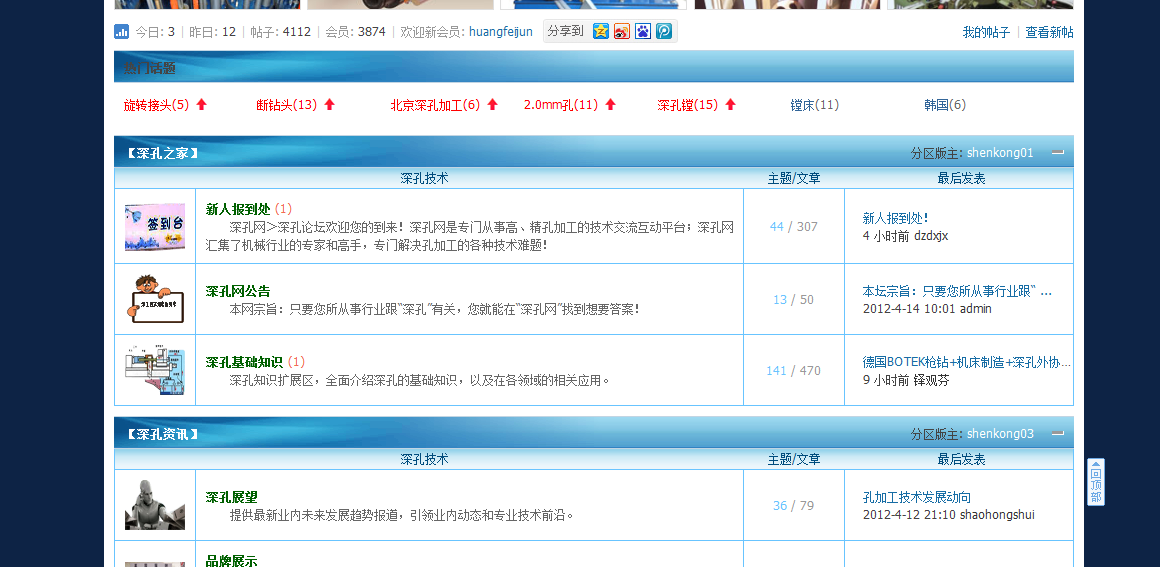Open moderator shenkong03's profile

click(x=1000, y=434)
